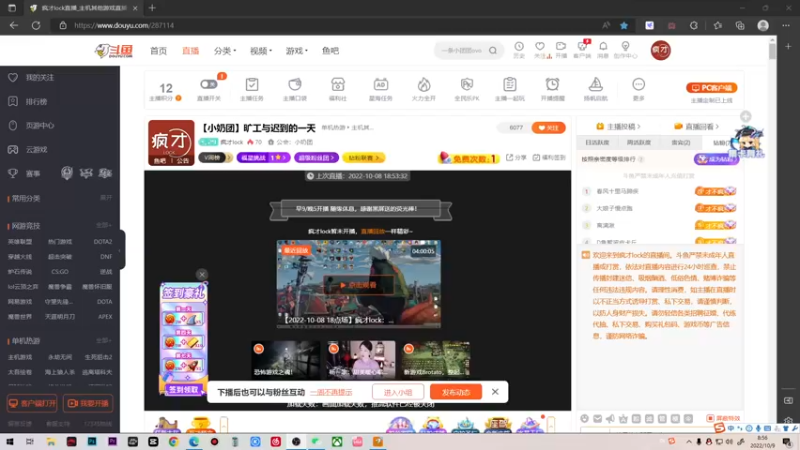Open 我的关注 in left sidebar
Image resolution: width=800 pixels, height=450 pixels.
pos(32,78)
